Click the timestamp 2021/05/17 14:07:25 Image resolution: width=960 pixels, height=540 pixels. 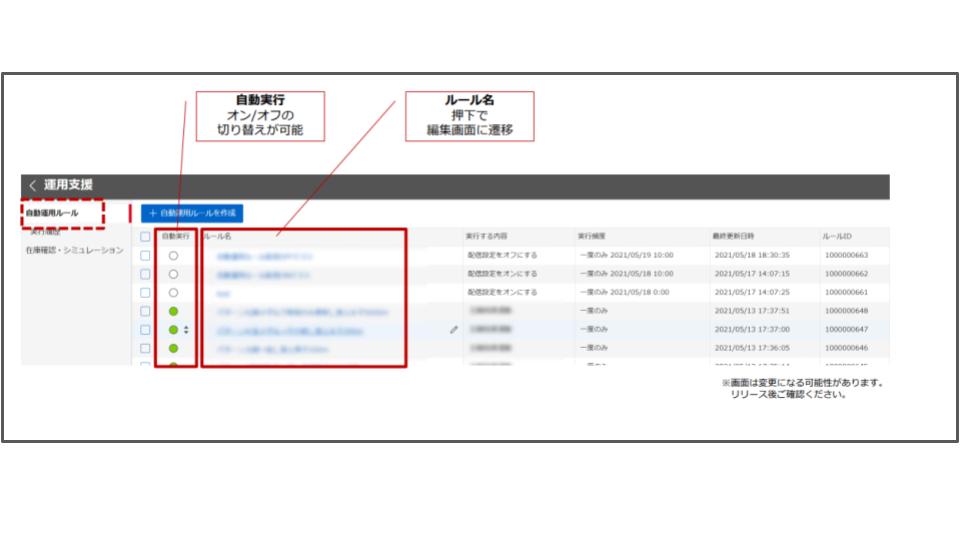[x=752, y=292]
